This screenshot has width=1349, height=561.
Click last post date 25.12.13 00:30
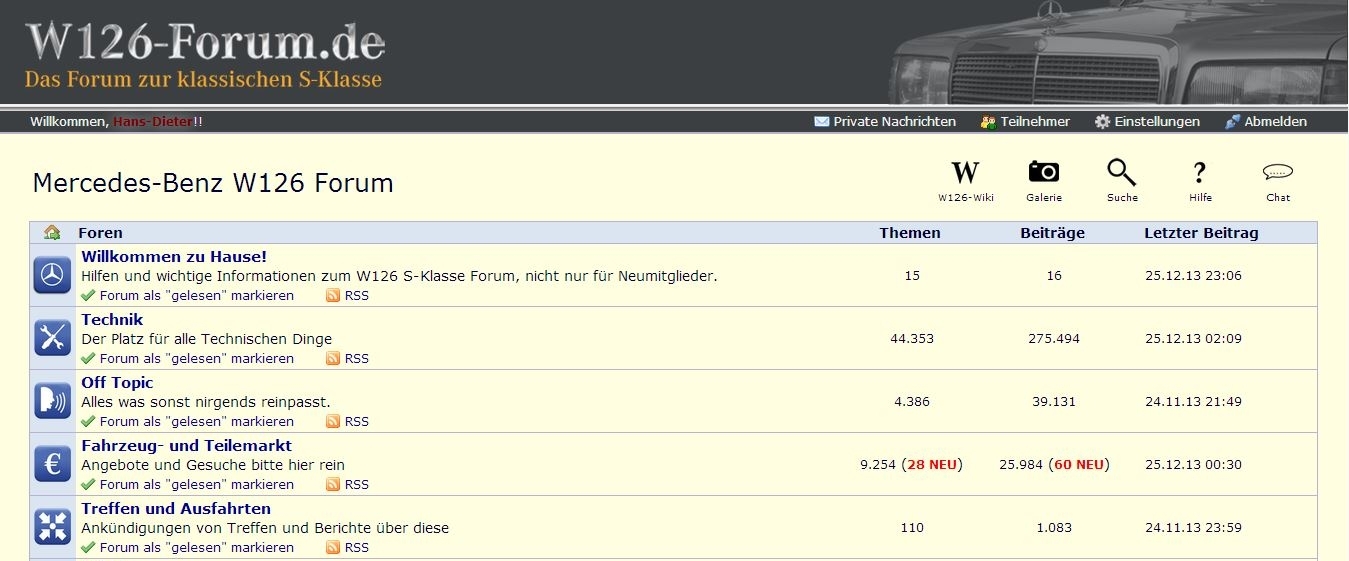(1193, 464)
